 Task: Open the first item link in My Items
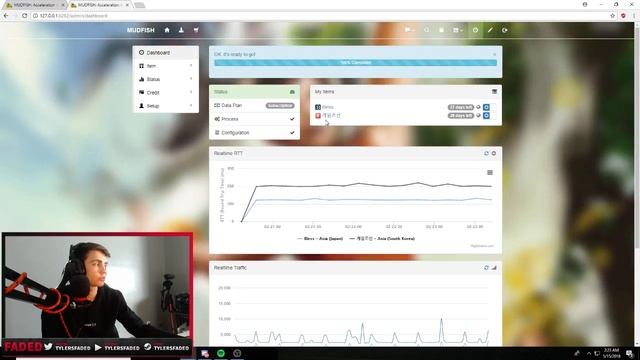pos(328,107)
